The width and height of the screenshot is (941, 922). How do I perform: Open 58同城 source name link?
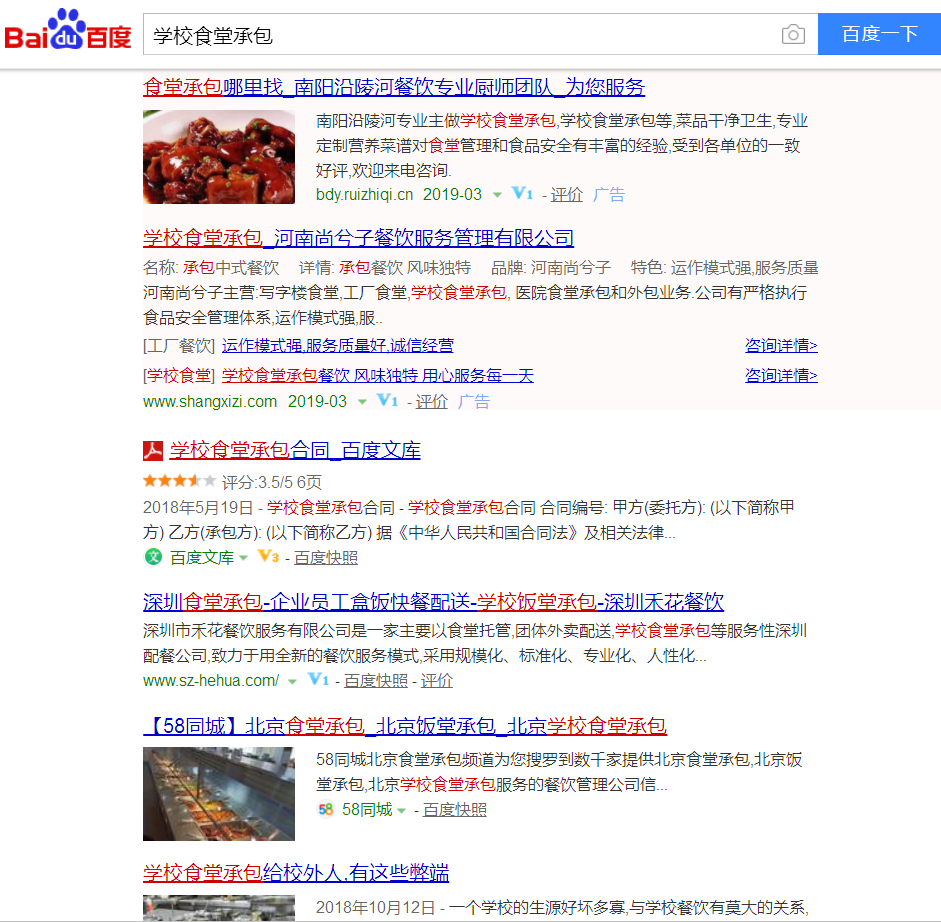click(x=367, y=810)
